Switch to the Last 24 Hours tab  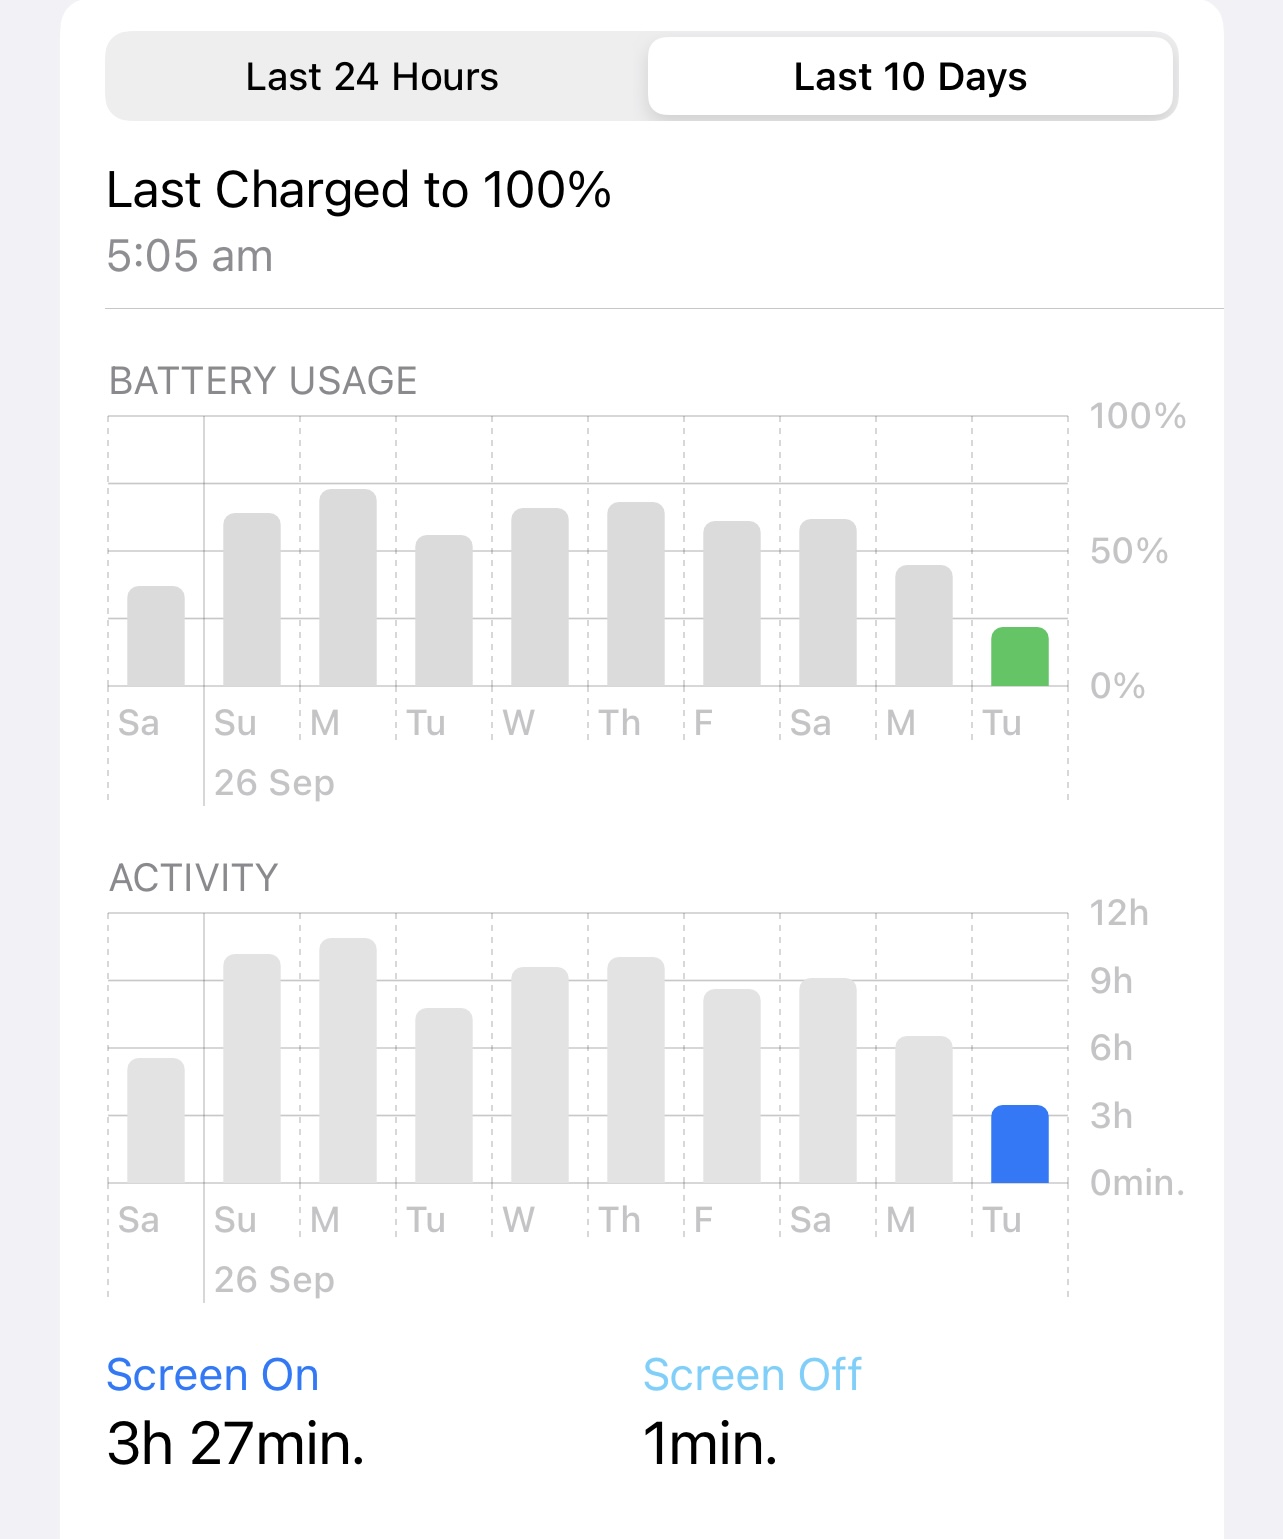click(x=372, y=77)
